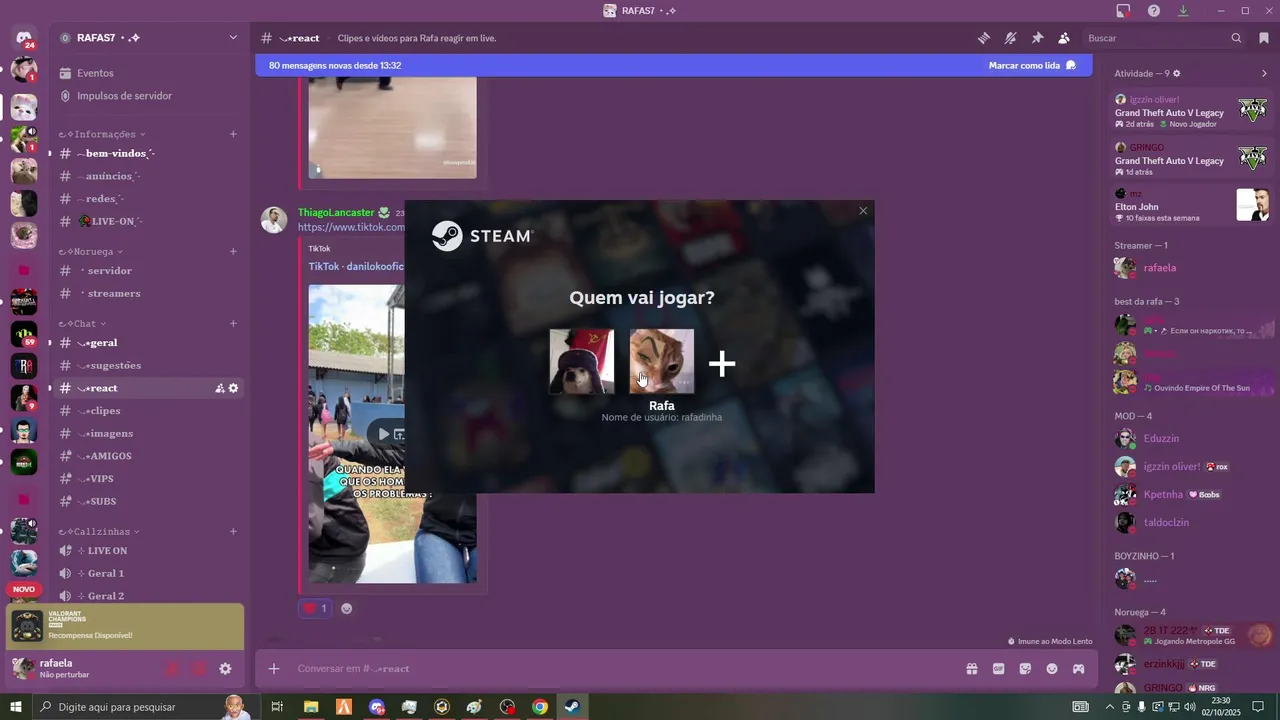Close the Steam profile selection dialog
The height and width of the screenshot is (720, 1280).
(863, 211)
